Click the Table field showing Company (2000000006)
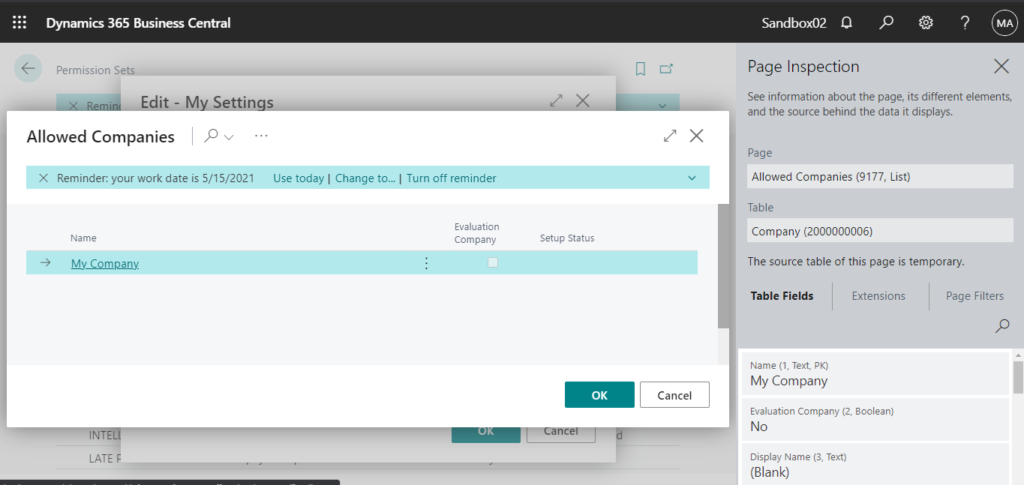The image size is (1024, 485). pos(880,231)
